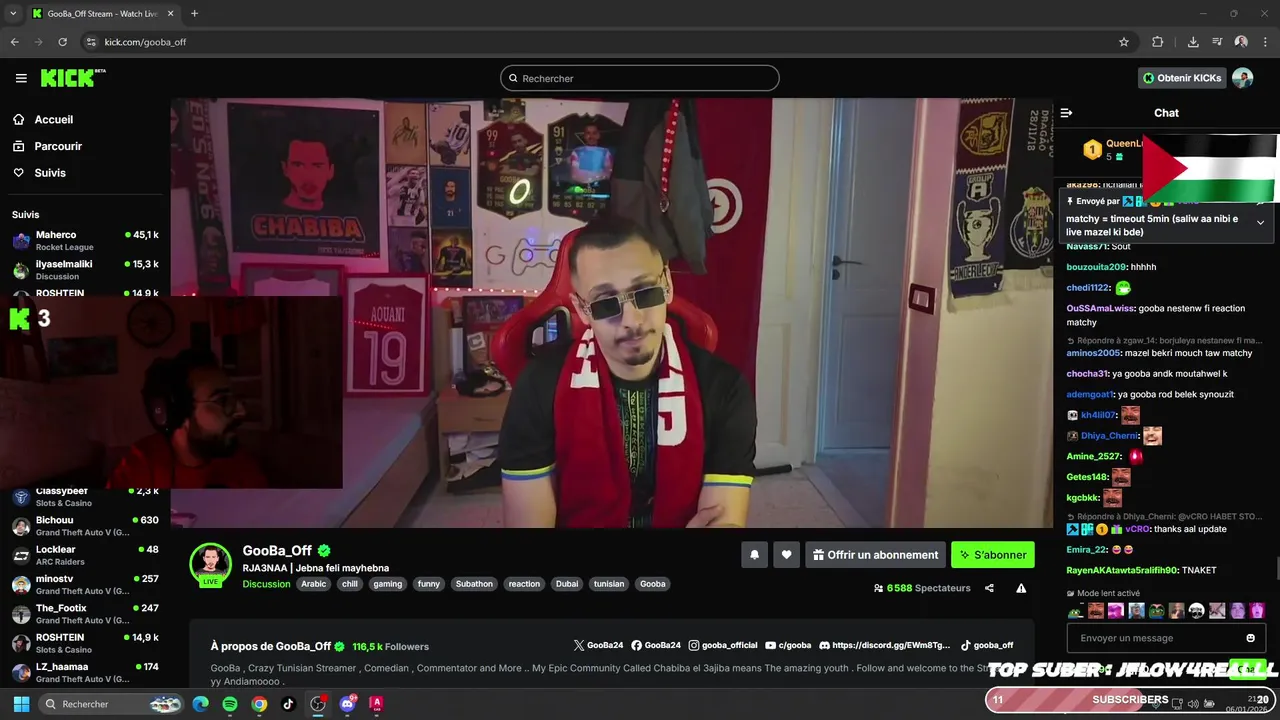The image size is (1280, 720).
Task: Open Windows Start menu
Action: click(x=21, y=704)
